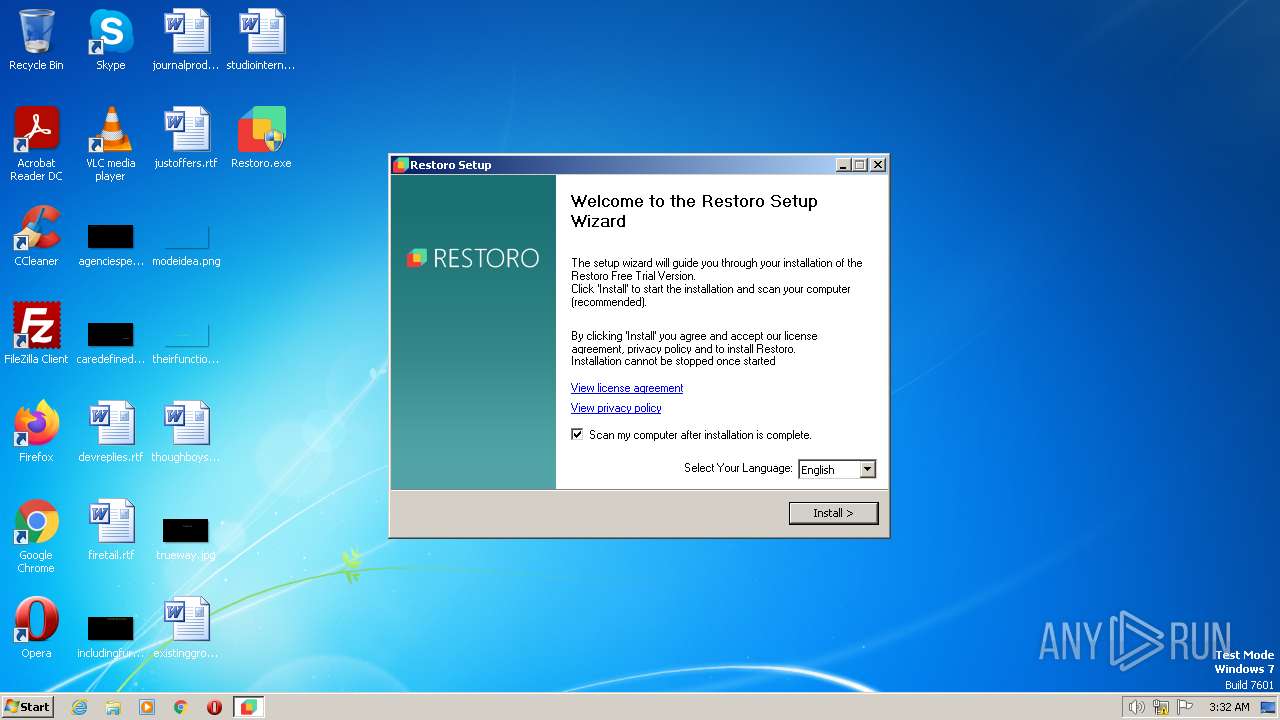The height and width of the screenshot is (720, 1280).
Task: Select the journalprod document icon
Action: (x=186, y=40)
